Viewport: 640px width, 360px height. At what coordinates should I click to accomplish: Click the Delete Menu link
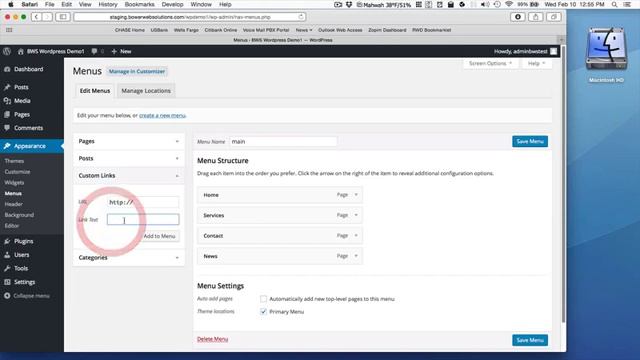[x=212, y=339]
